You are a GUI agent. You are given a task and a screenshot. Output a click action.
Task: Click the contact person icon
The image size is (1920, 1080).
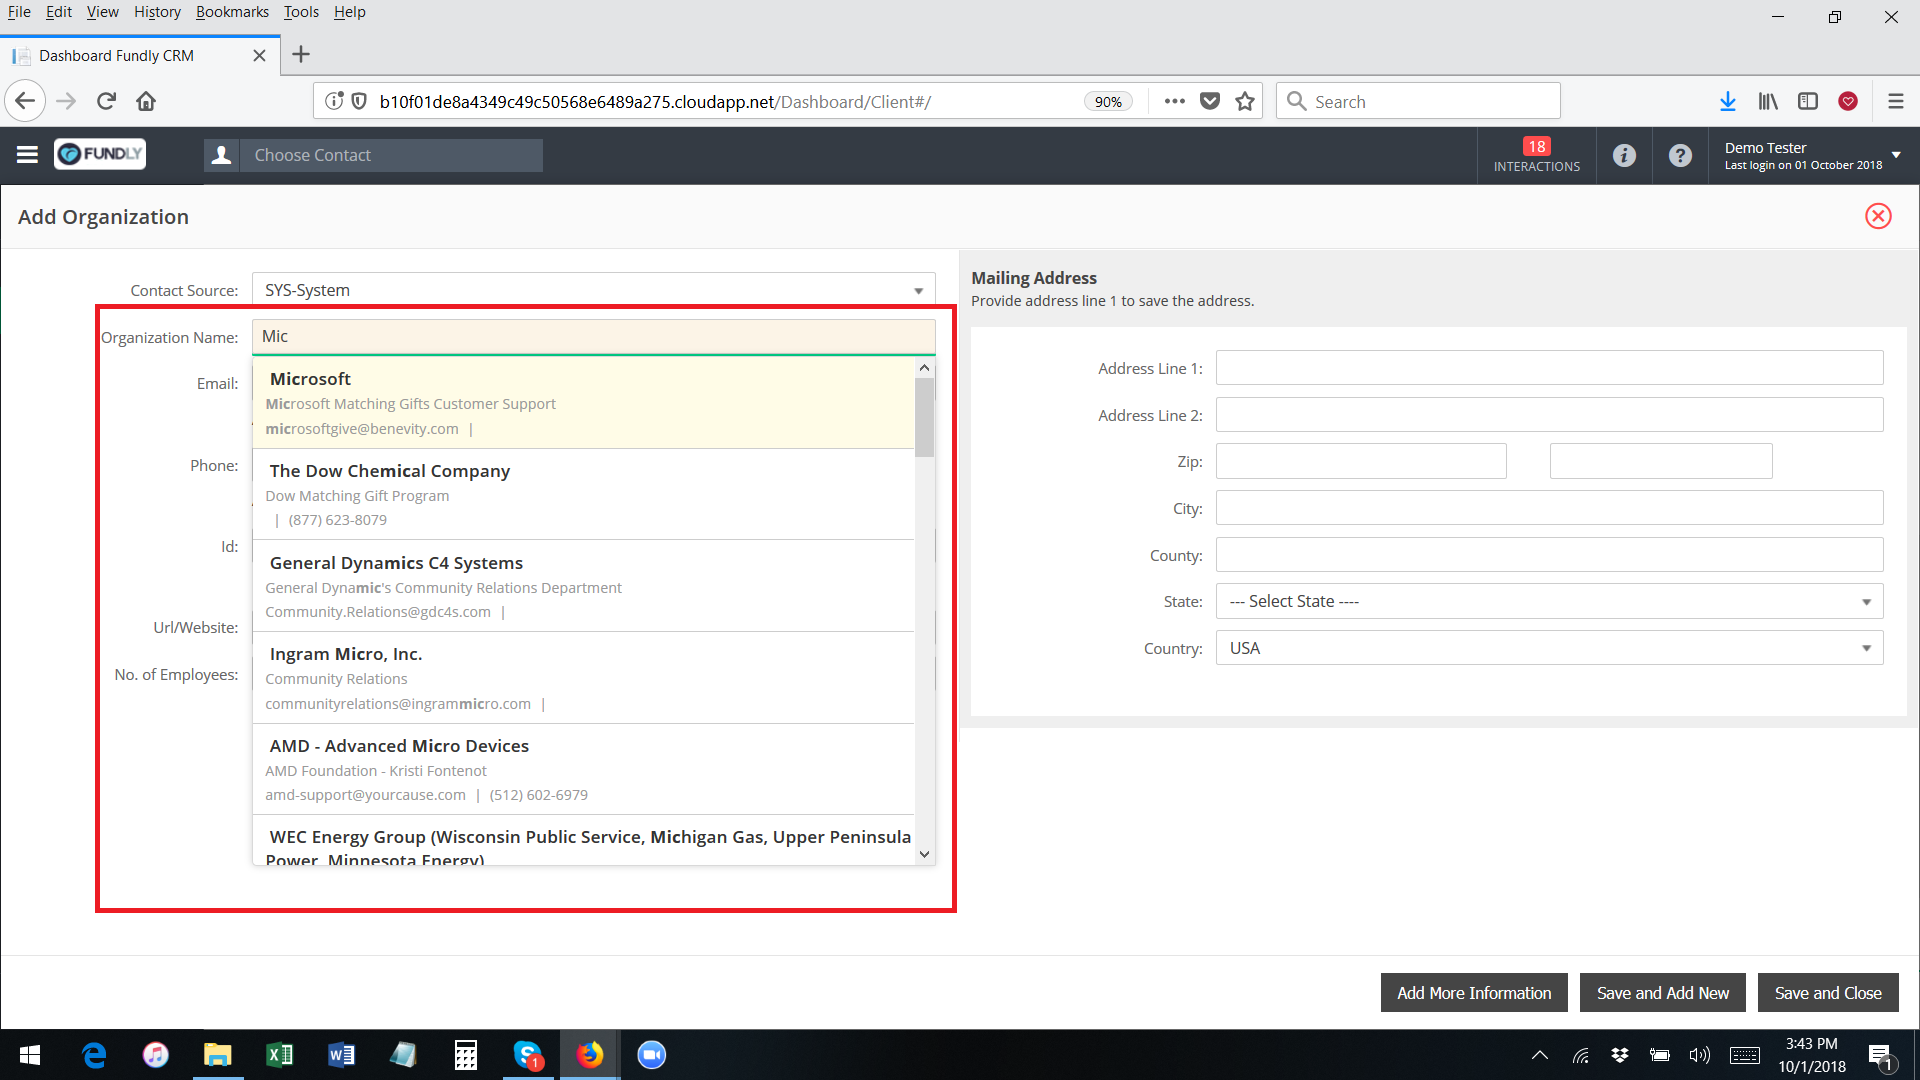[222, 155]
